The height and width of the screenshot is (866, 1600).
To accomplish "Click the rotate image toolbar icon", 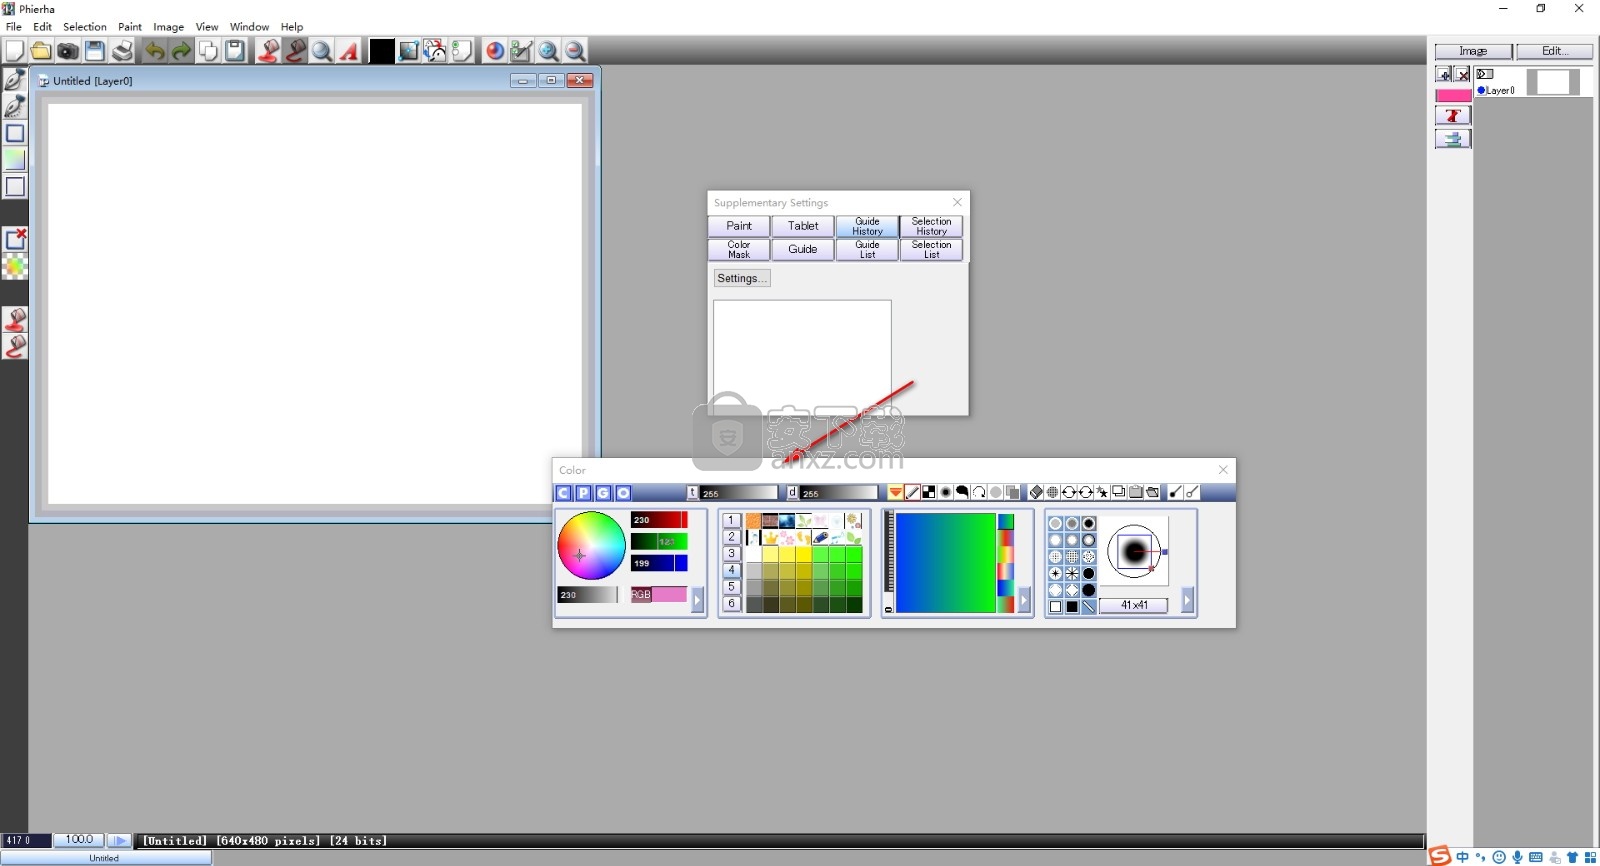I will click(436, 51).
